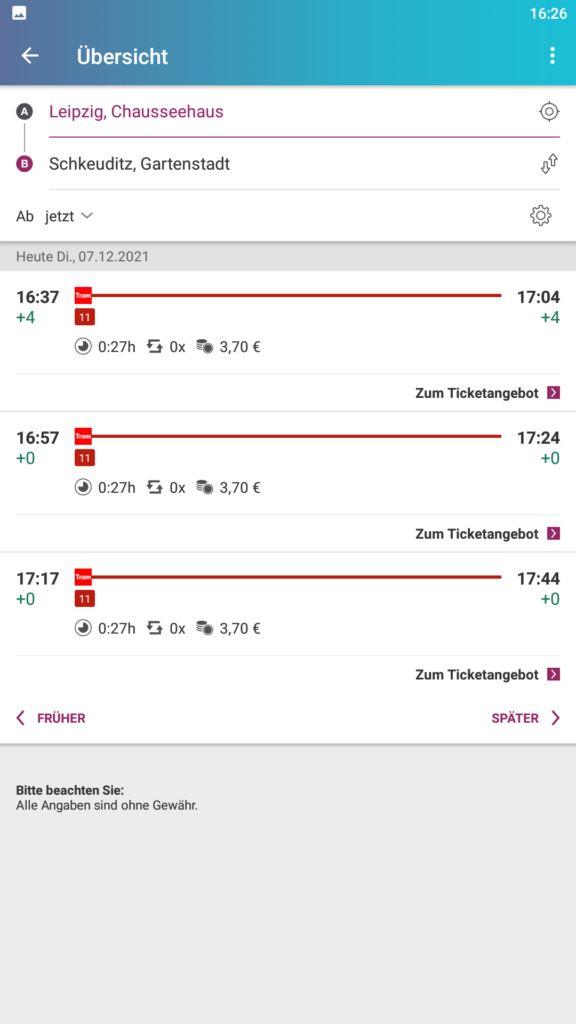Open the 'jetzt' departure time dropdown
This screenshot has height=1024, width=576.
69,216
